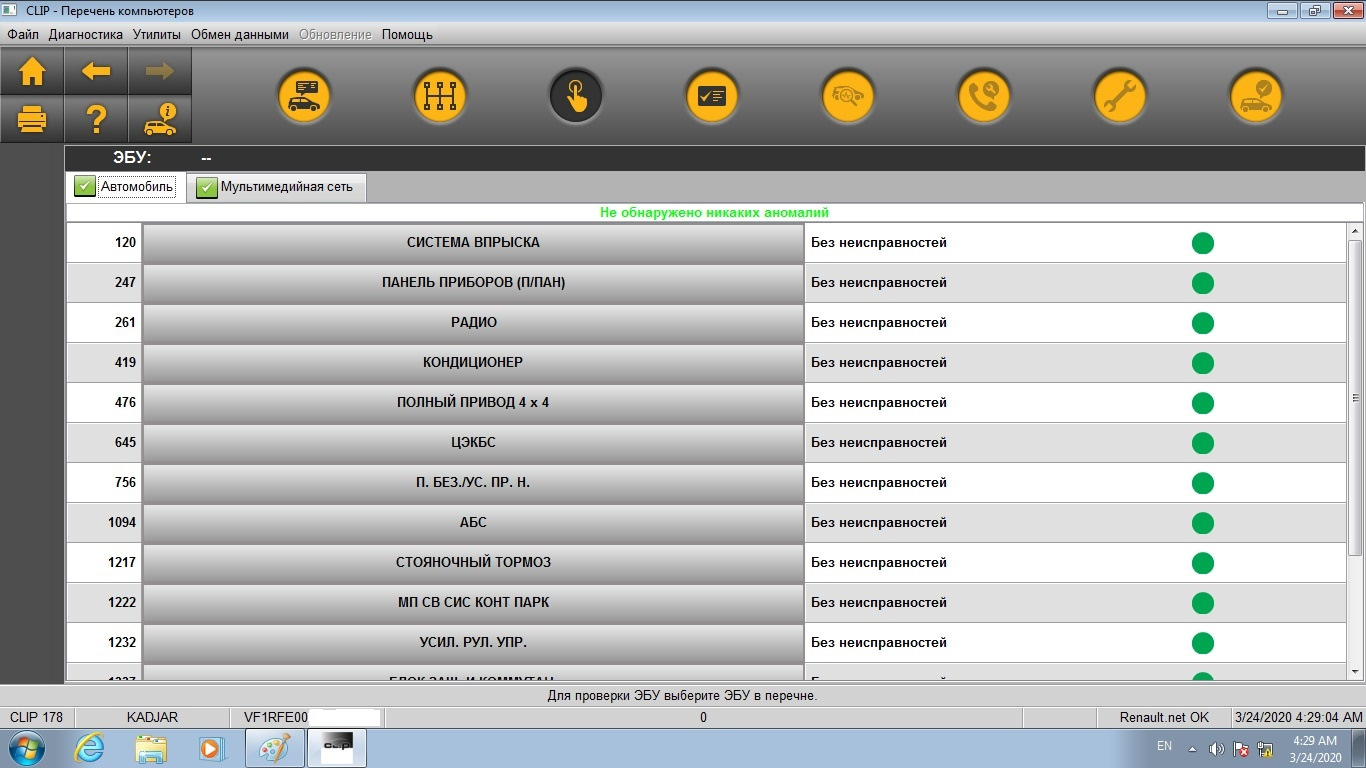Click row number 476
The image size is (1366, 768).
125,403
